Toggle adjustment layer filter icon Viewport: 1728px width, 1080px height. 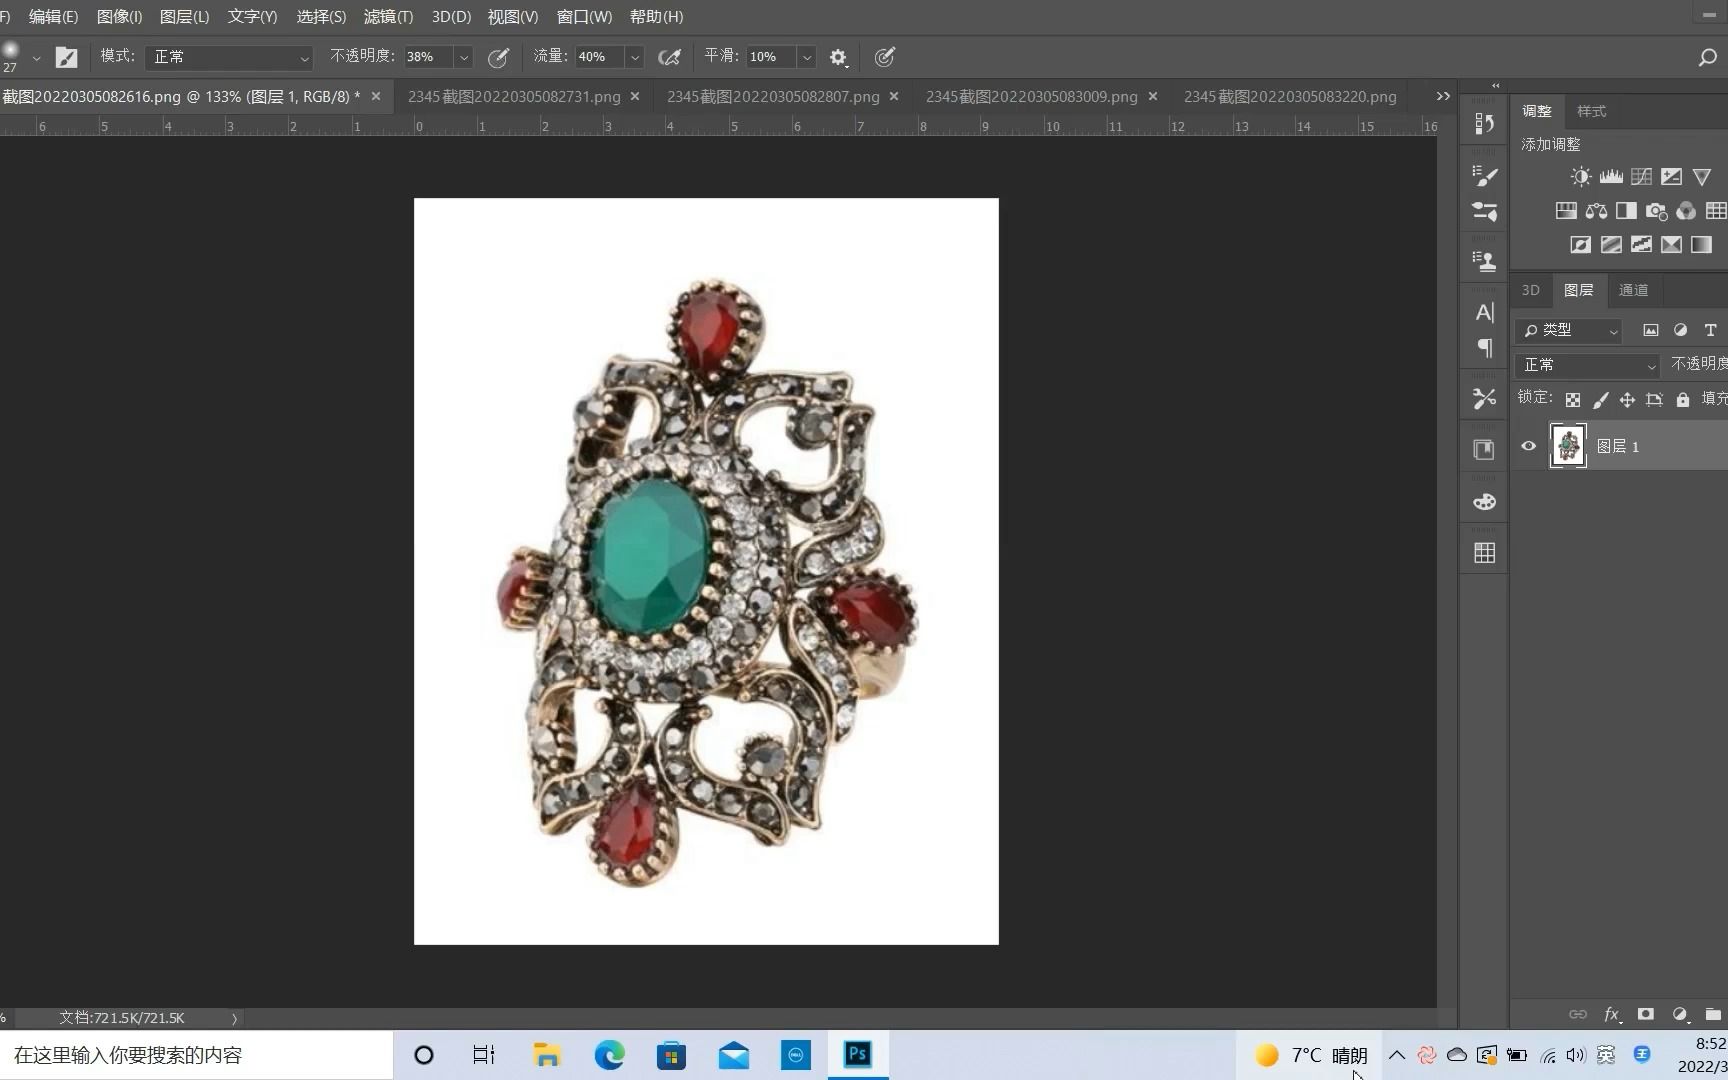1680,330
